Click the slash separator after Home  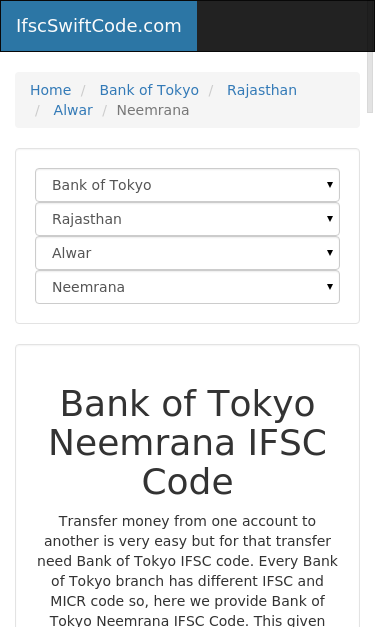pyautogui.click(x=83, y=90)
